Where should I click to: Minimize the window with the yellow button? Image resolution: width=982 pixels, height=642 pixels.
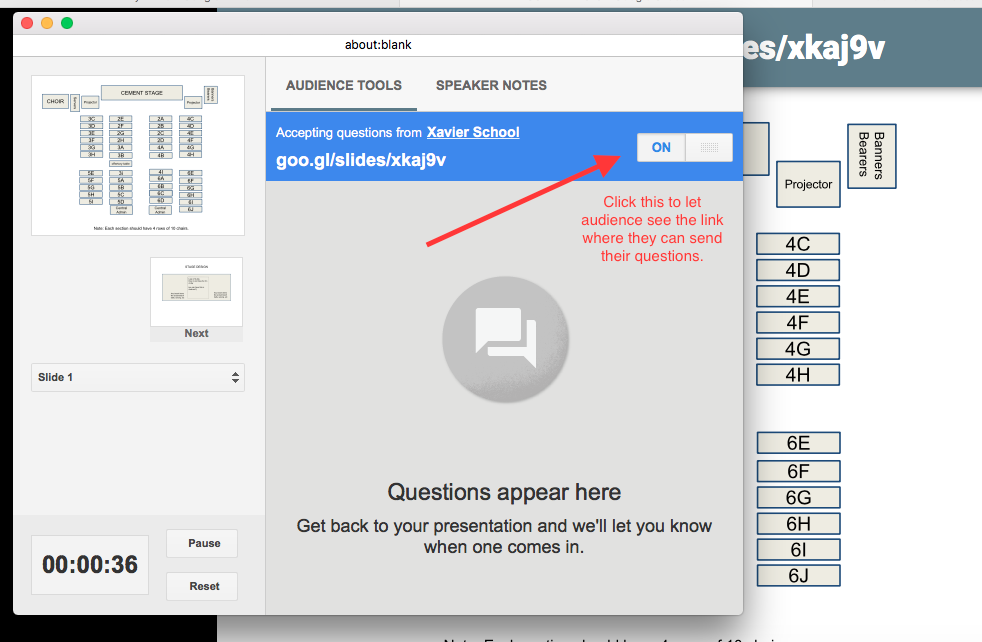(x=47, y=23)
